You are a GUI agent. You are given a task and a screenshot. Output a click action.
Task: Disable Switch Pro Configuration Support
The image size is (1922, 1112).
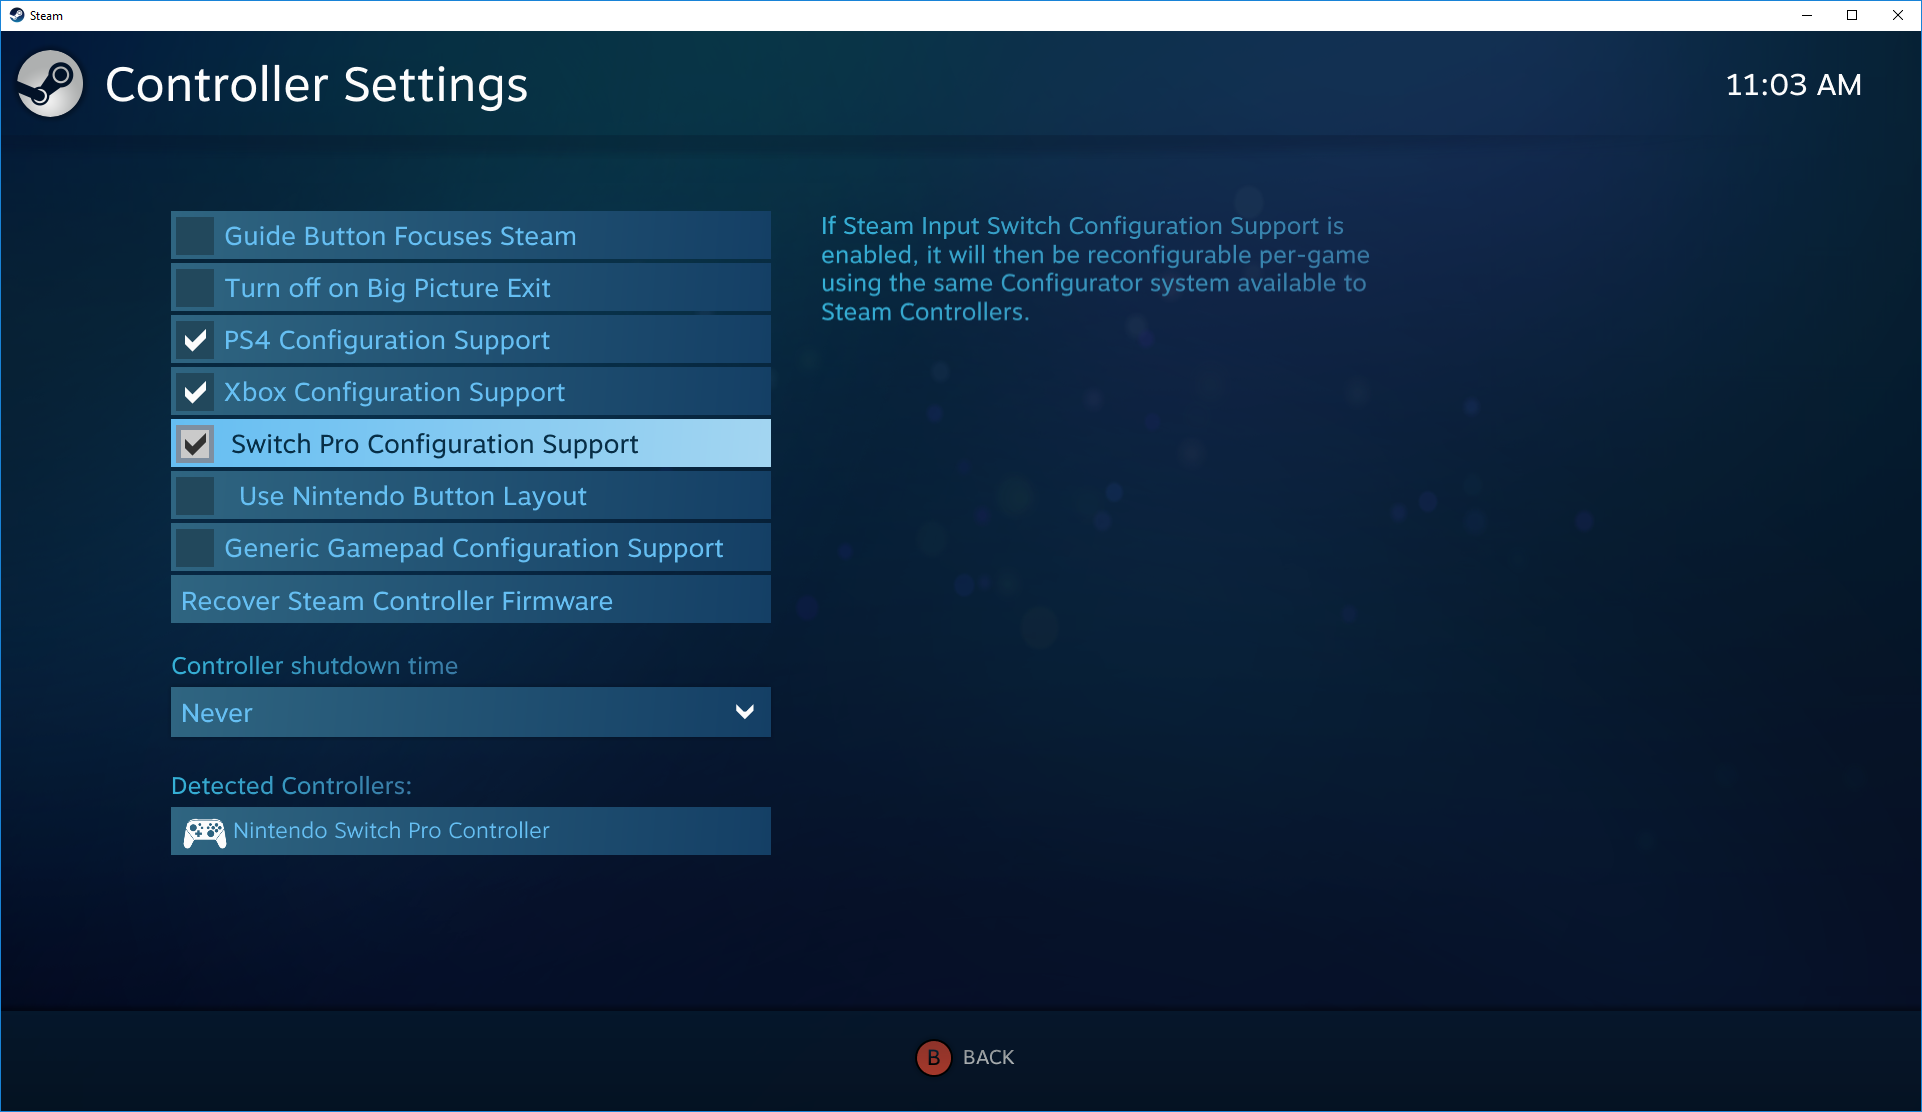199,443
